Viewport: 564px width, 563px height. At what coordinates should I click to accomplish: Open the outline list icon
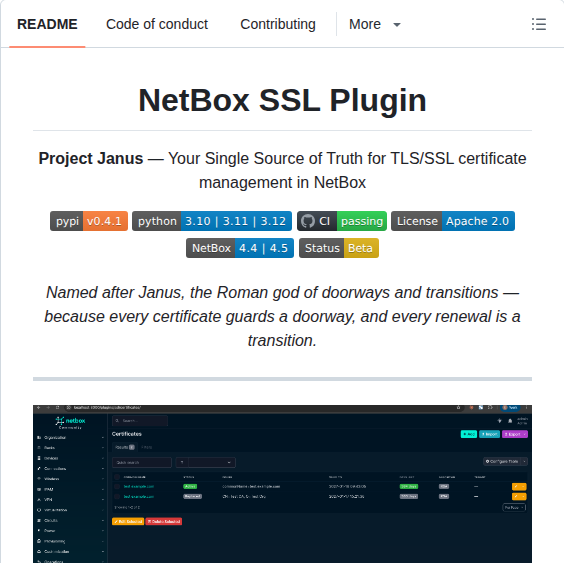click(x=539, y=24)
